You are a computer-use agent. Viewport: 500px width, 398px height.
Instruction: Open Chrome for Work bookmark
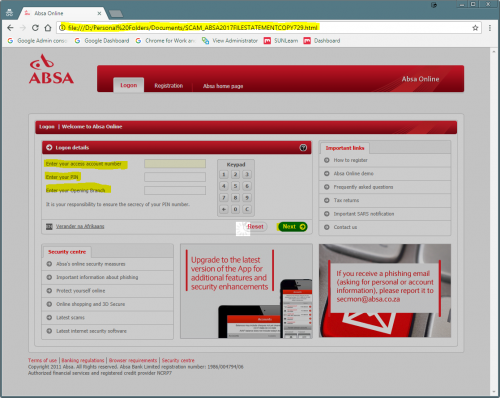(x=165, y=41)
